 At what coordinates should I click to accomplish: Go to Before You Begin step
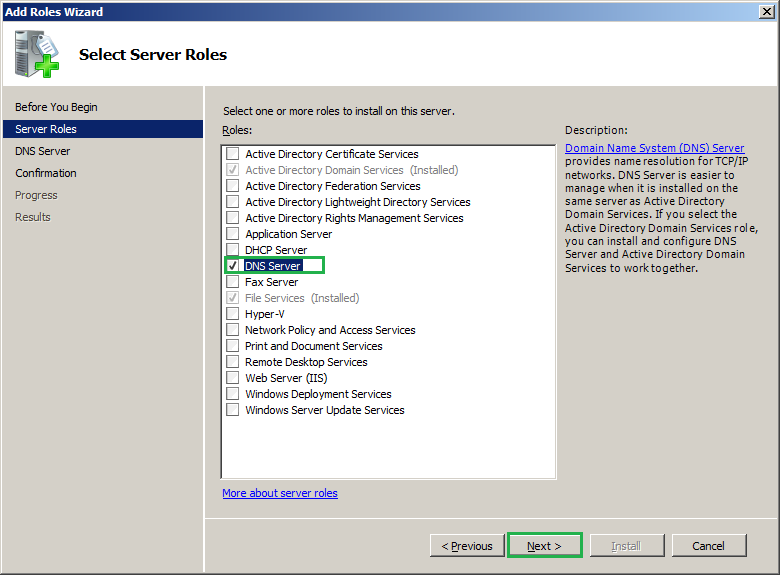coord(56,107)
